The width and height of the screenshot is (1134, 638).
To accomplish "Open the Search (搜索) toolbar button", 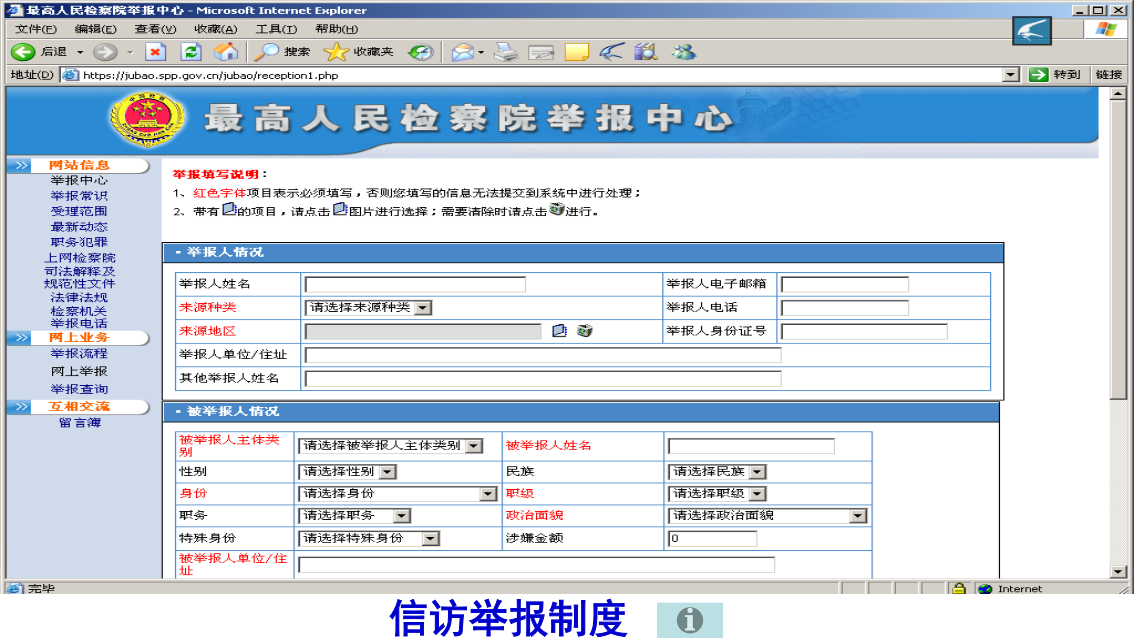I will coord(283,52).
